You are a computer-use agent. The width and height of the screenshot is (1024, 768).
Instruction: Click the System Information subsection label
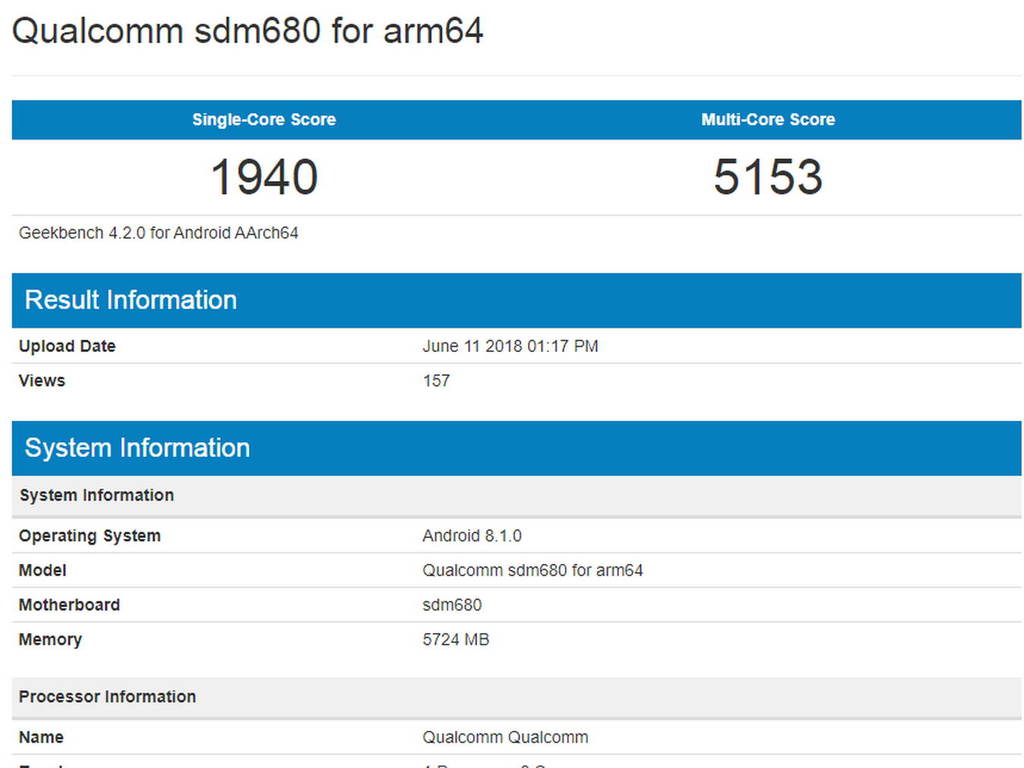pyautogui.click(x=96, y=495)
